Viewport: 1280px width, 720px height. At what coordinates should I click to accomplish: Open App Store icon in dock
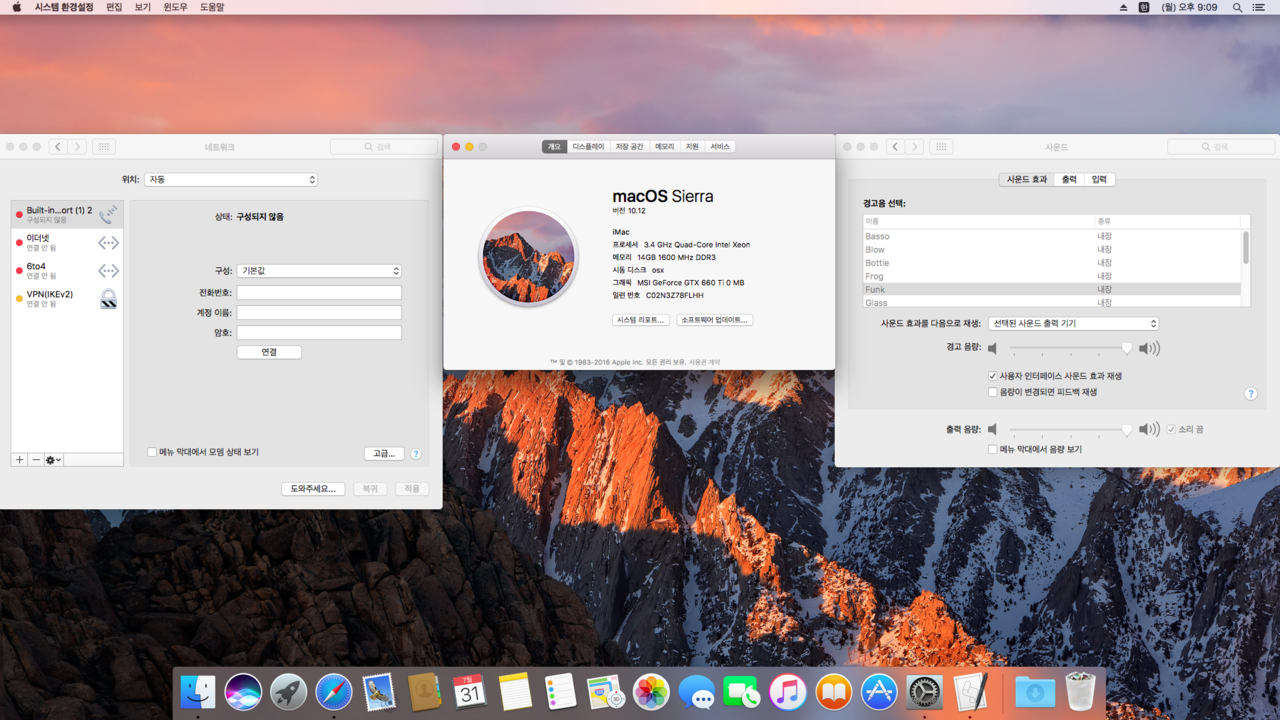point(878,692)
